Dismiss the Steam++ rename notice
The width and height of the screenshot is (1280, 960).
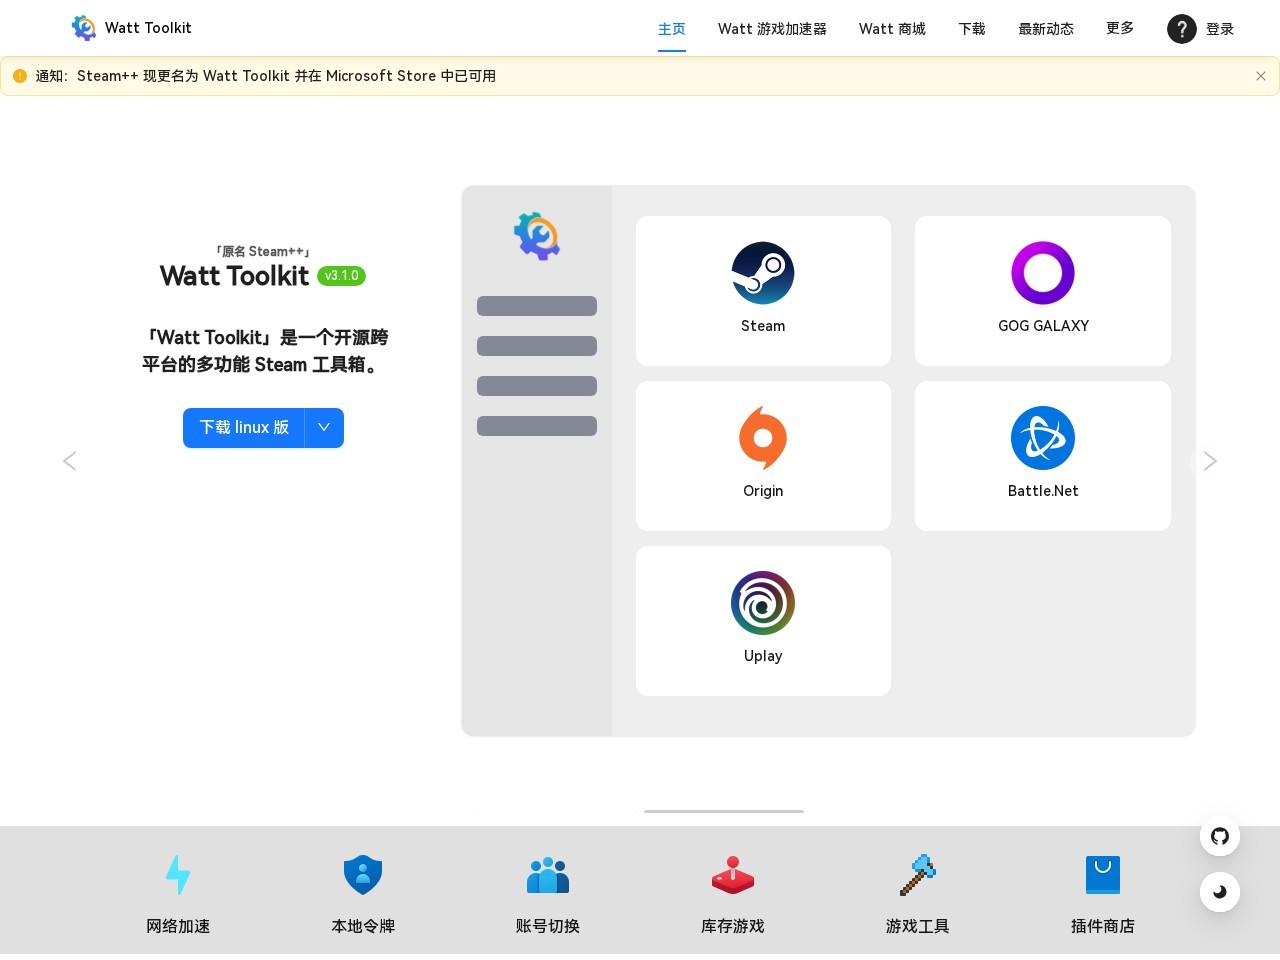(1260, 76)
